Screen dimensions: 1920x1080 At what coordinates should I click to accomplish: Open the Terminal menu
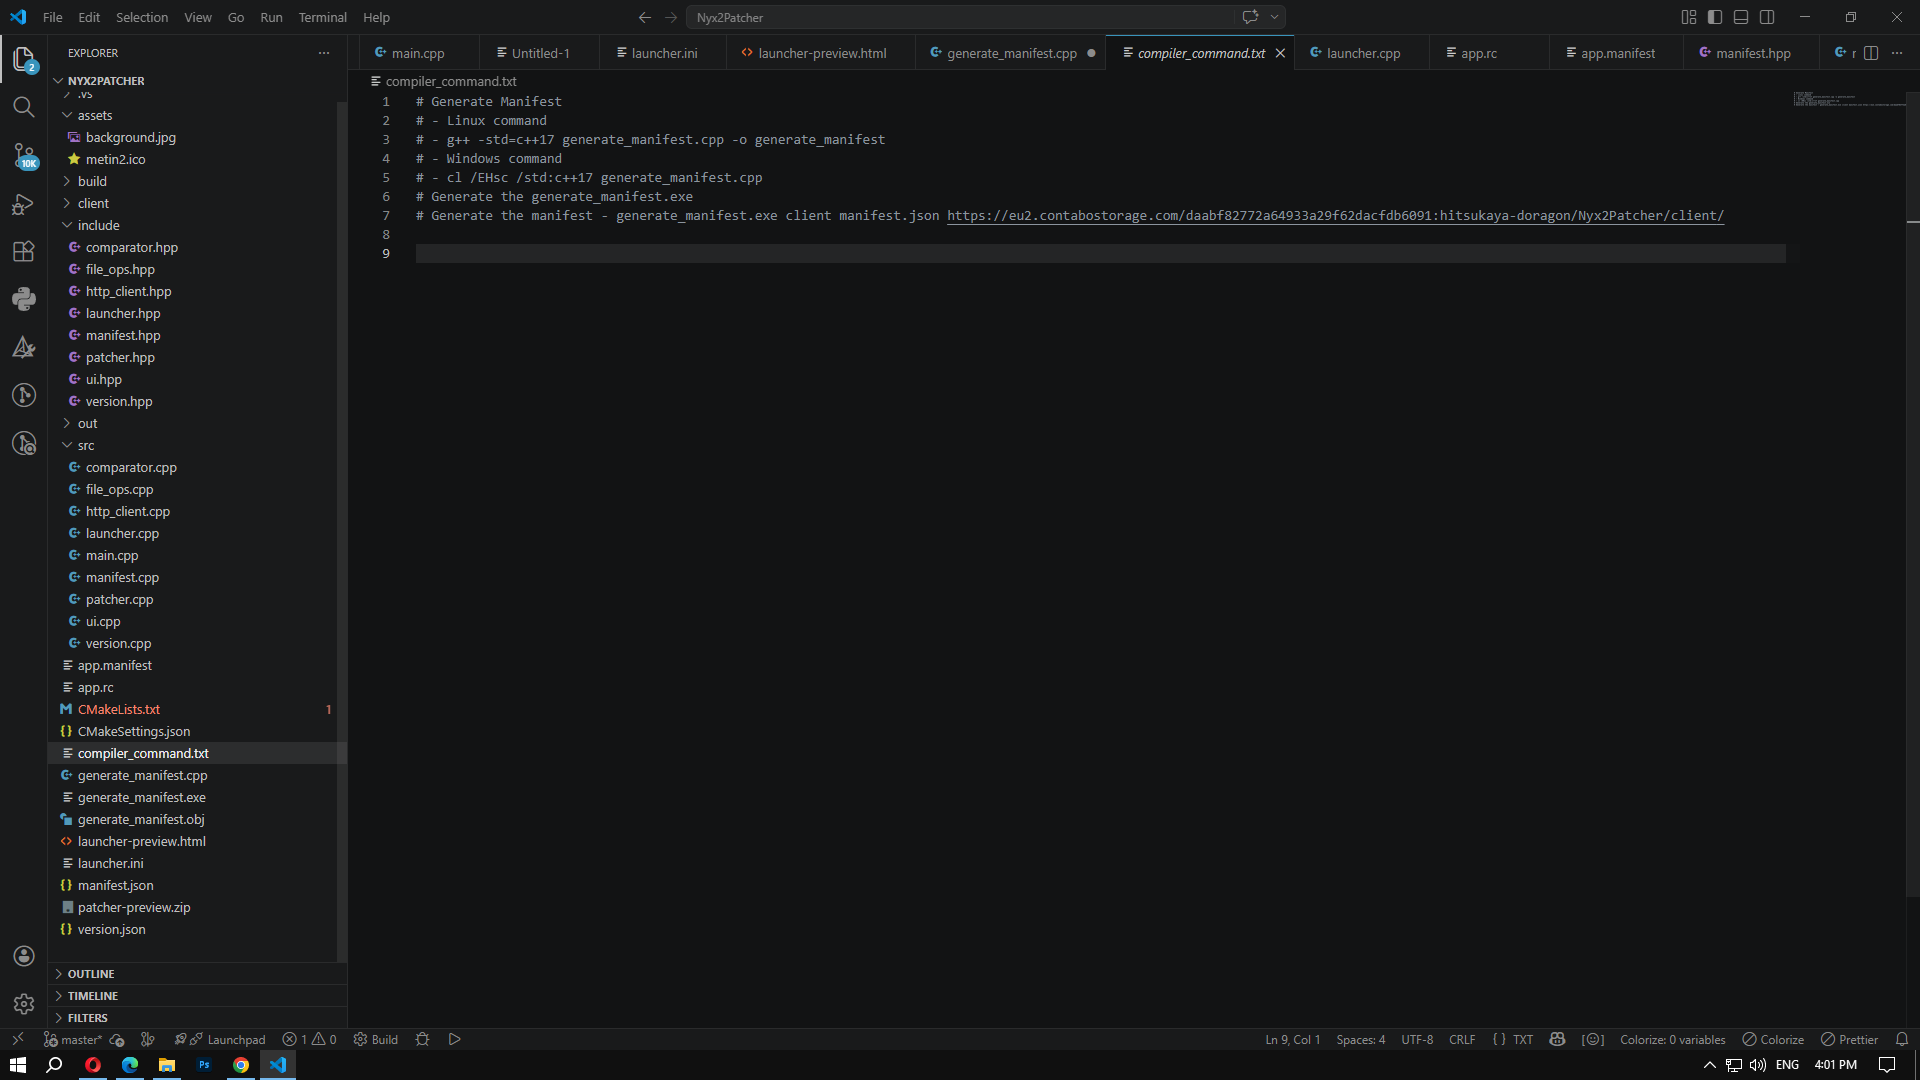(x=322, y=17)
